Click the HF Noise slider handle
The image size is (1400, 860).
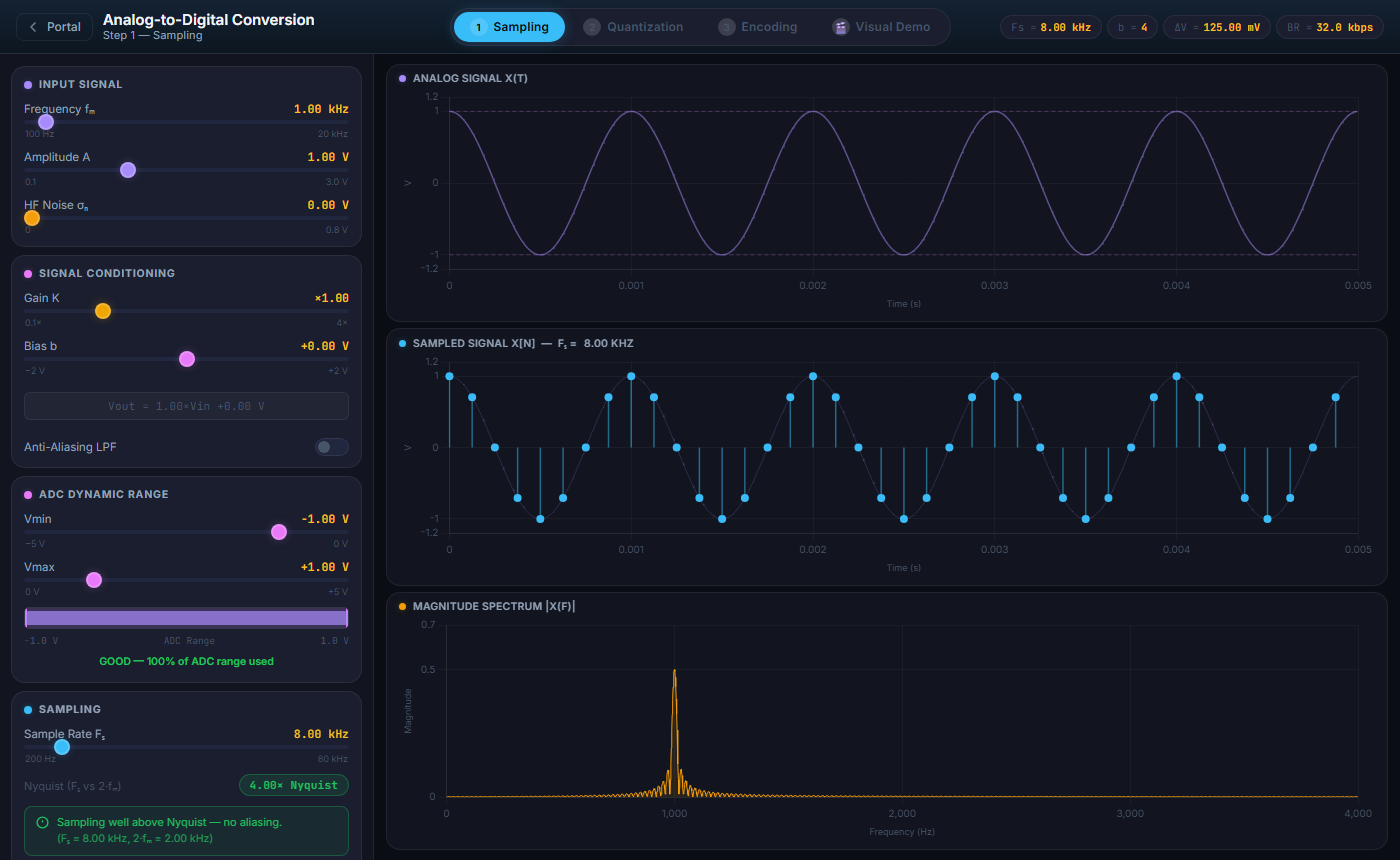(32, 218)
